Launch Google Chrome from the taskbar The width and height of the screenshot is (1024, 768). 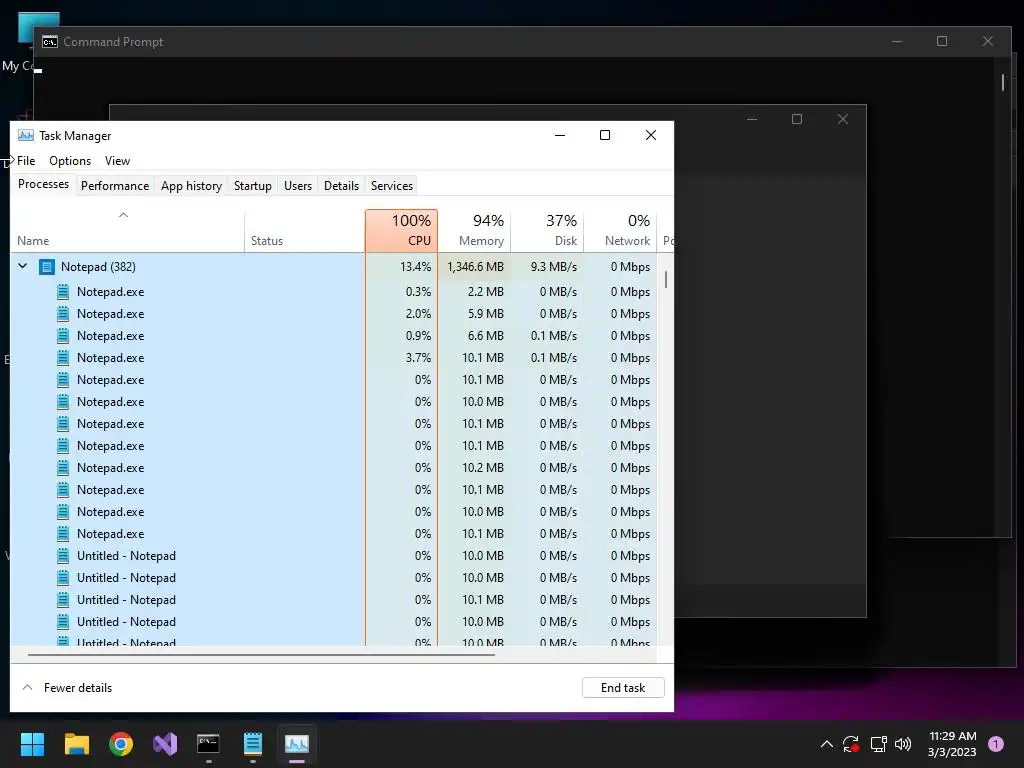121,744
